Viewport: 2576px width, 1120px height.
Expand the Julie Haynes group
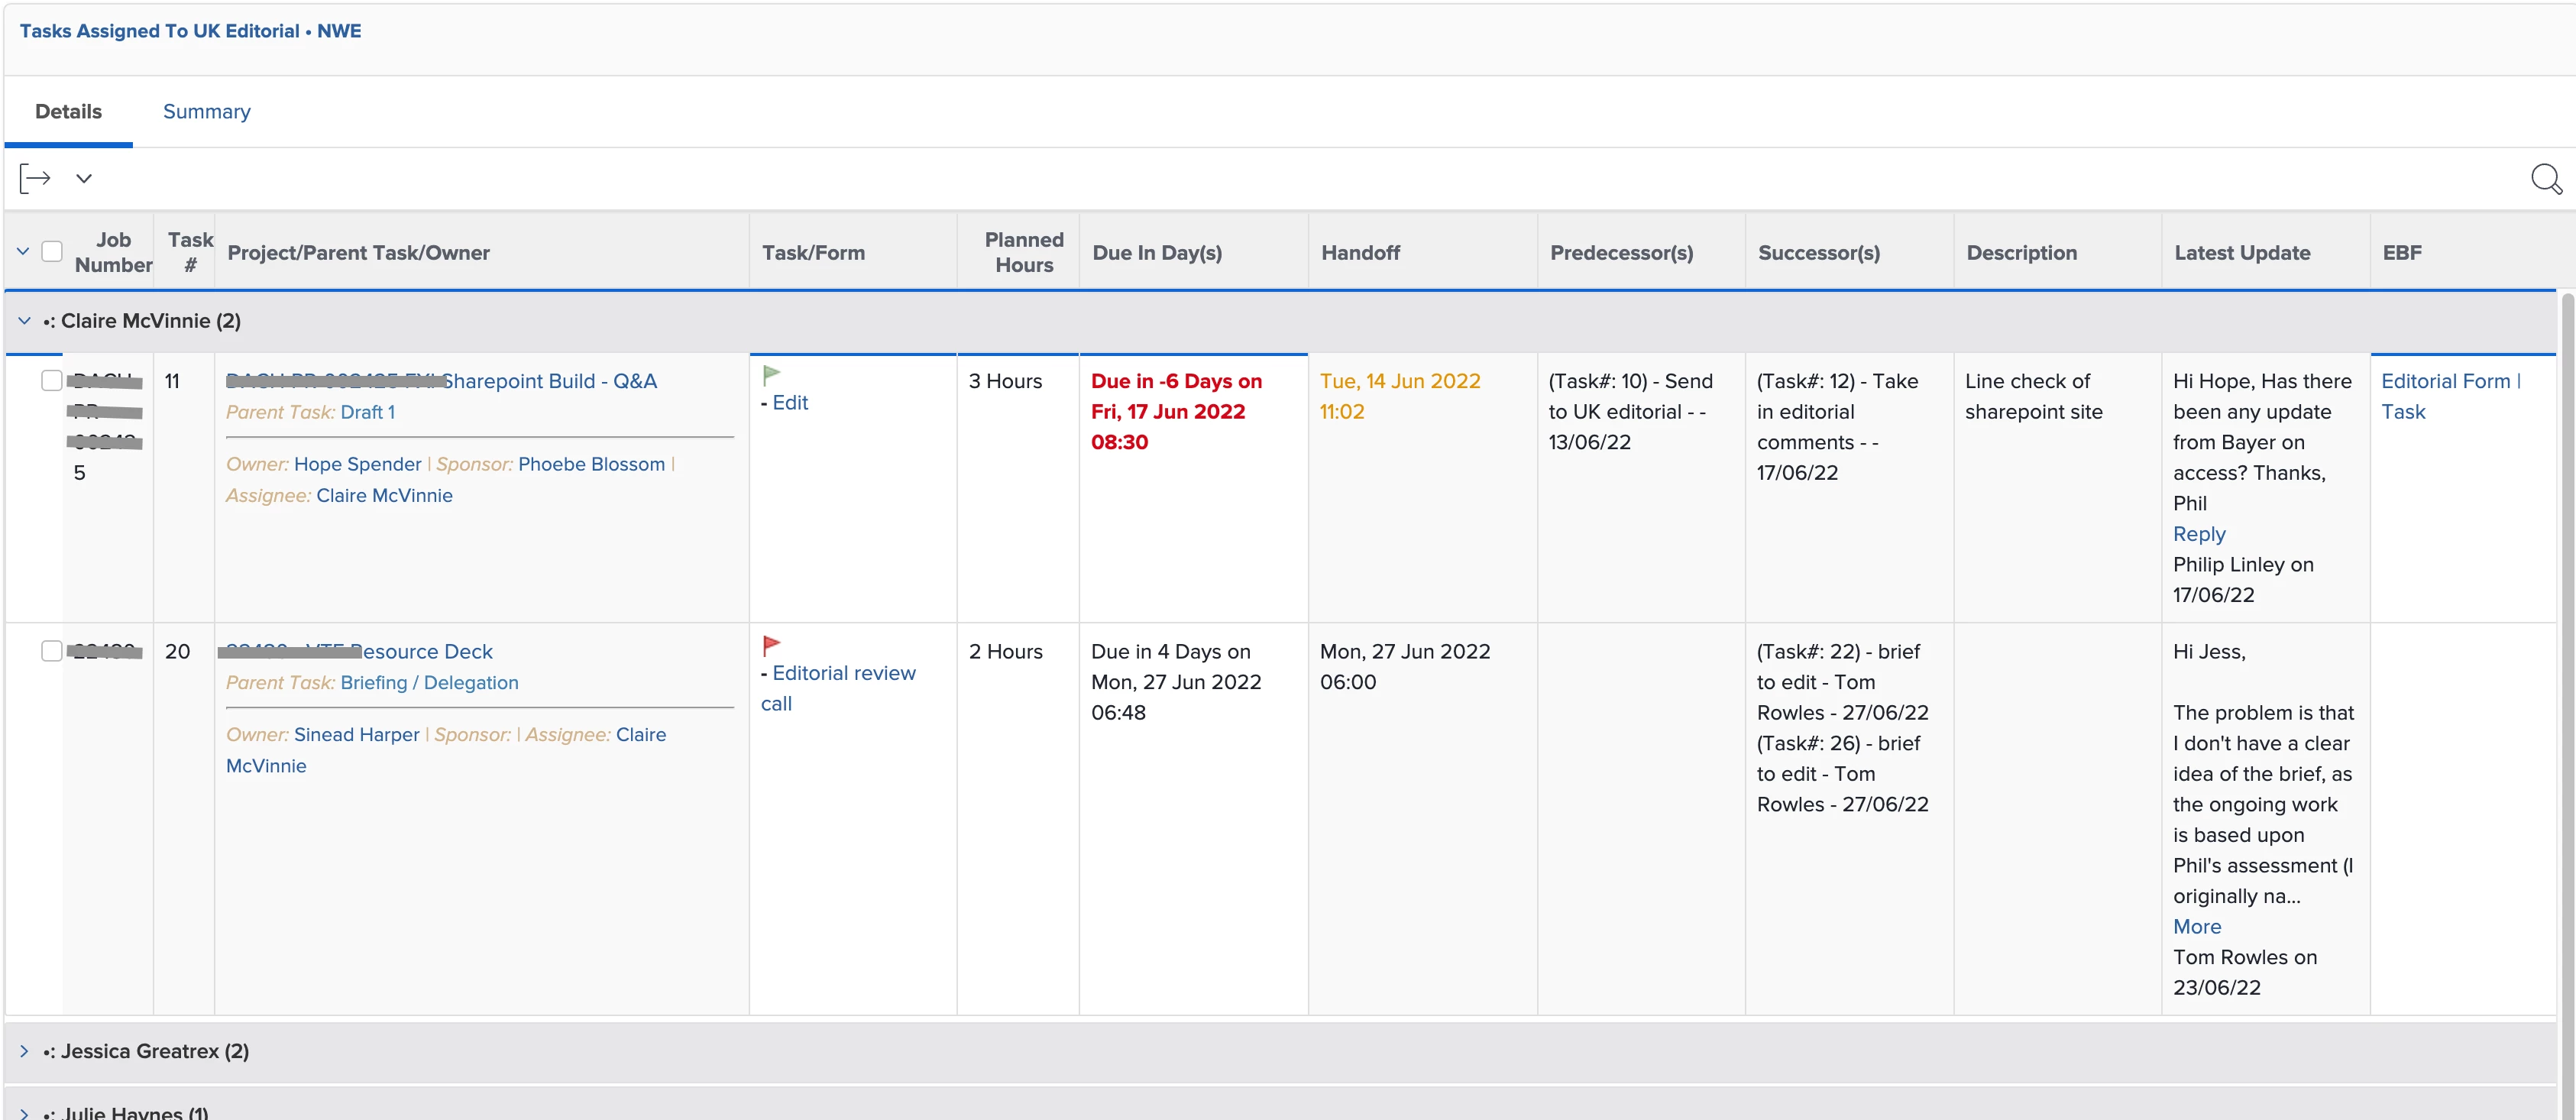tap(24, 1112)
